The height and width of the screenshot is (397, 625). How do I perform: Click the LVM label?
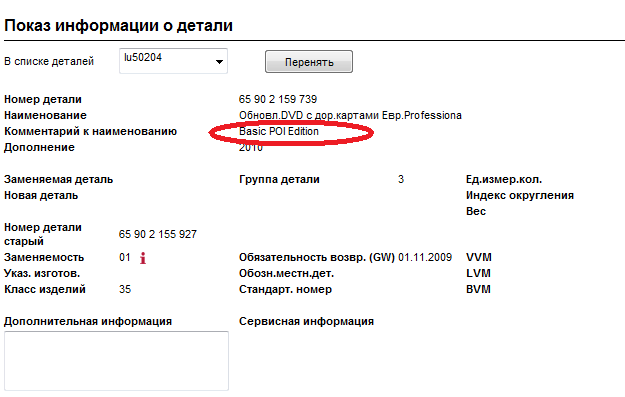point(478,273)
